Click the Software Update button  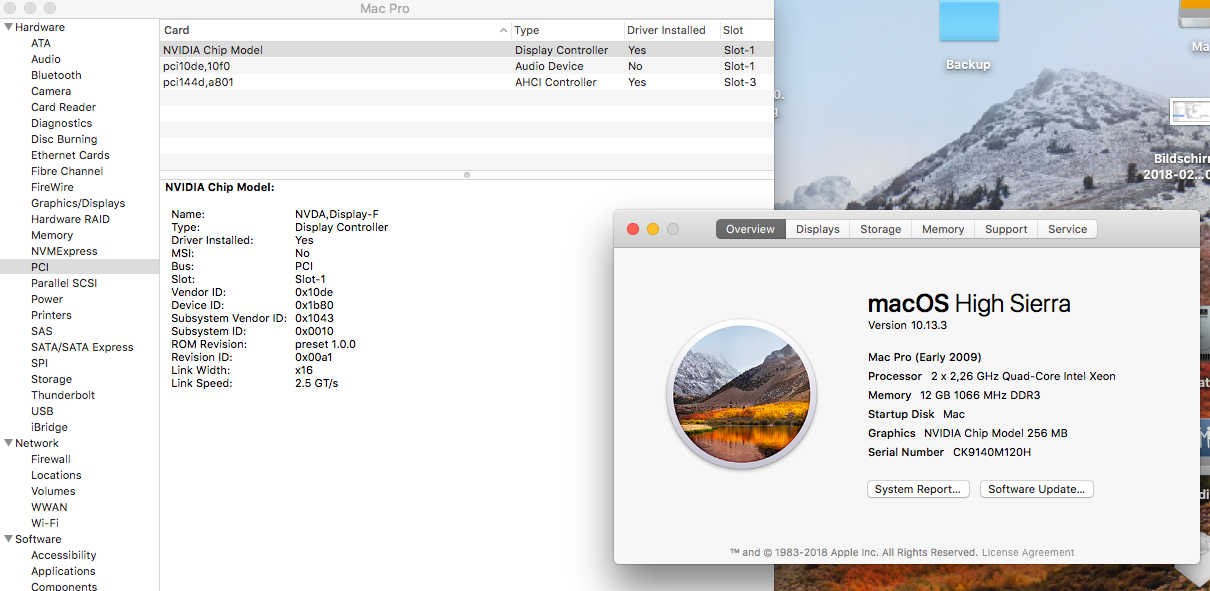[1037, 489]
